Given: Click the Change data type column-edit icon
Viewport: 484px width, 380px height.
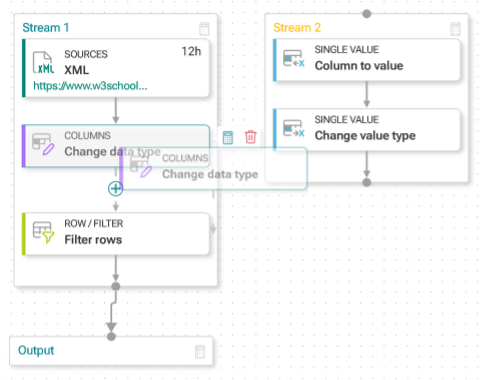Looking at the screenshot, I should click(43, 144).
